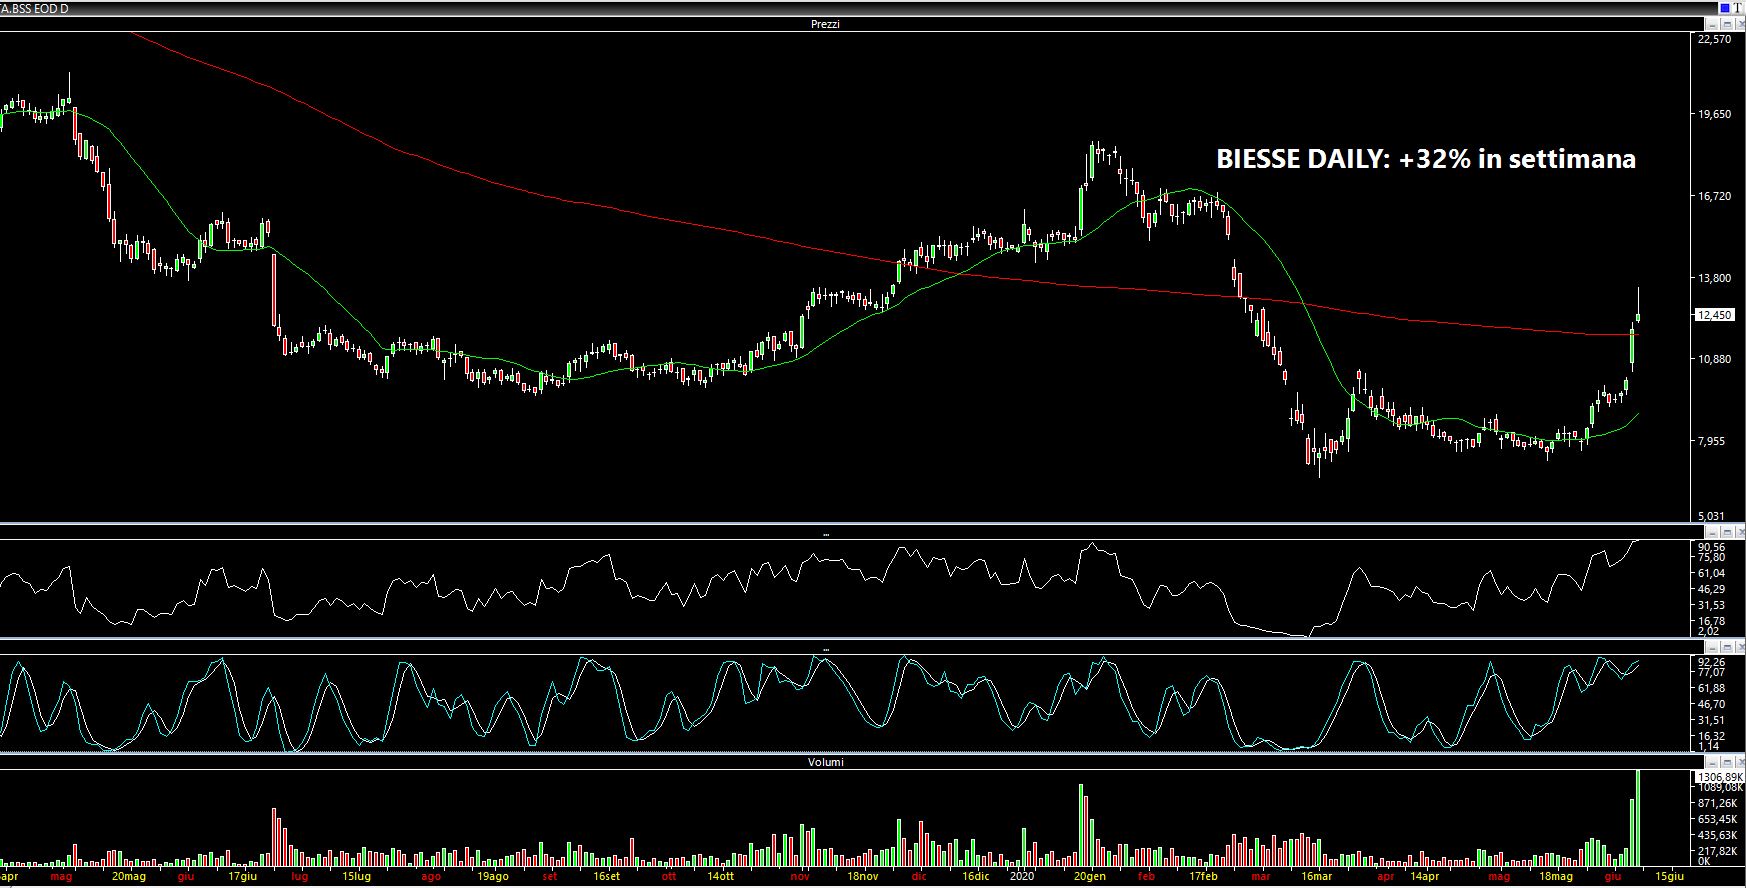Click the 20mag date label
The height and width of the screenshot is (888, 1746).
tap(129, 876)
